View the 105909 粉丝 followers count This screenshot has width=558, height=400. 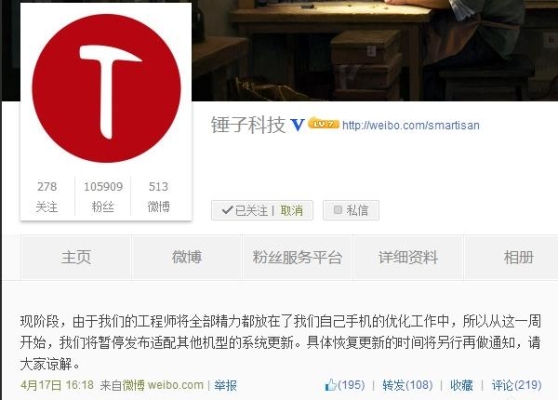tap(103, 196)
